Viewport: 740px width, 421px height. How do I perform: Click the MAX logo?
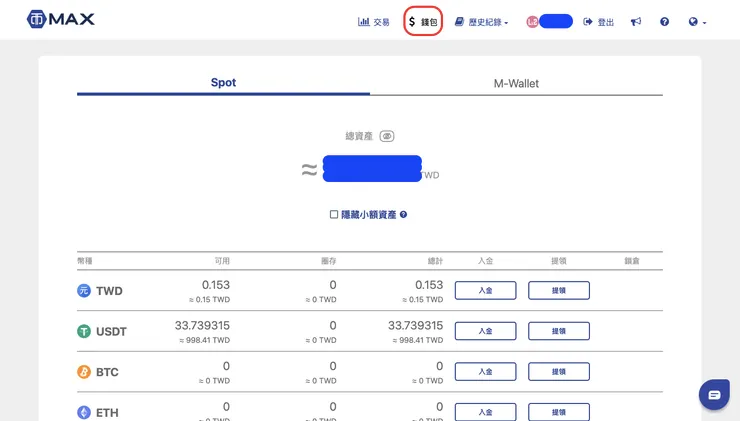click(x=60, y=19)
